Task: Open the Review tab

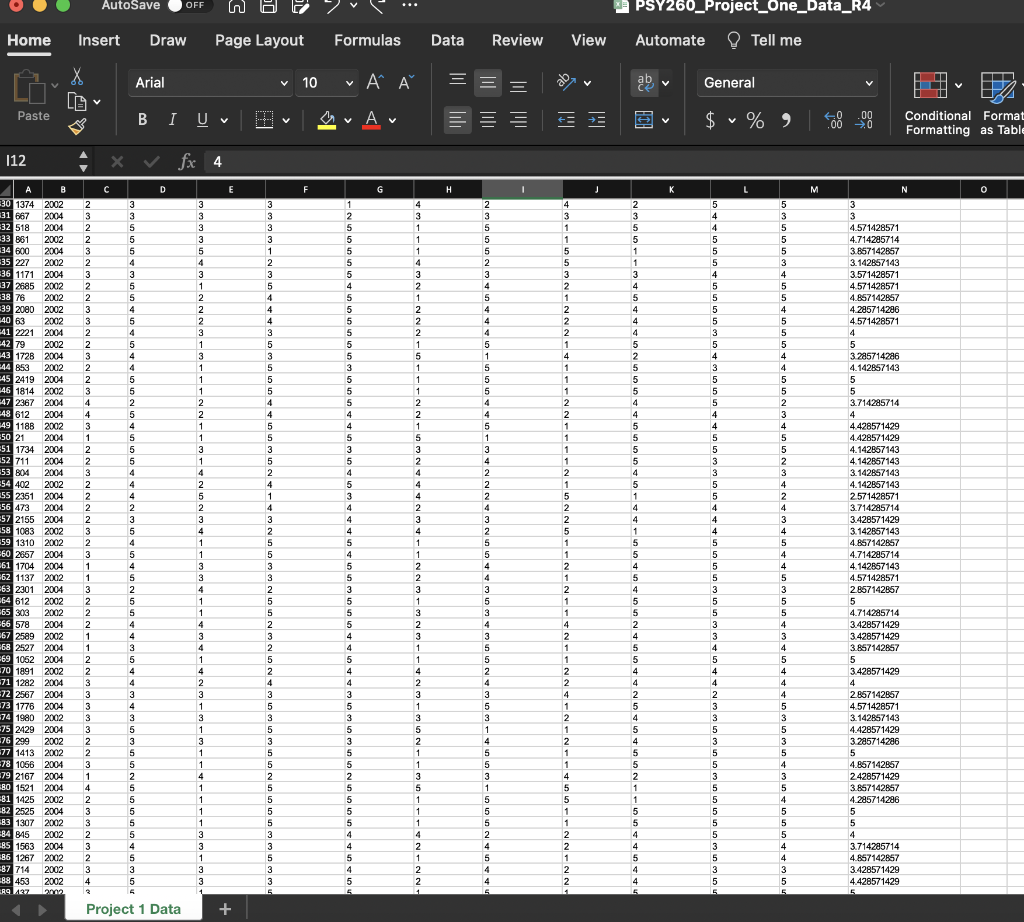Action: pyautogui.click(x=517, y=40)
